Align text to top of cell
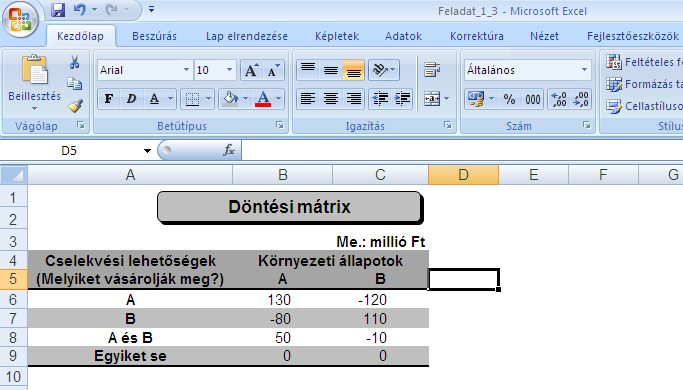The width and height of the screenshot is (683, 390). [x=308, y=70]
